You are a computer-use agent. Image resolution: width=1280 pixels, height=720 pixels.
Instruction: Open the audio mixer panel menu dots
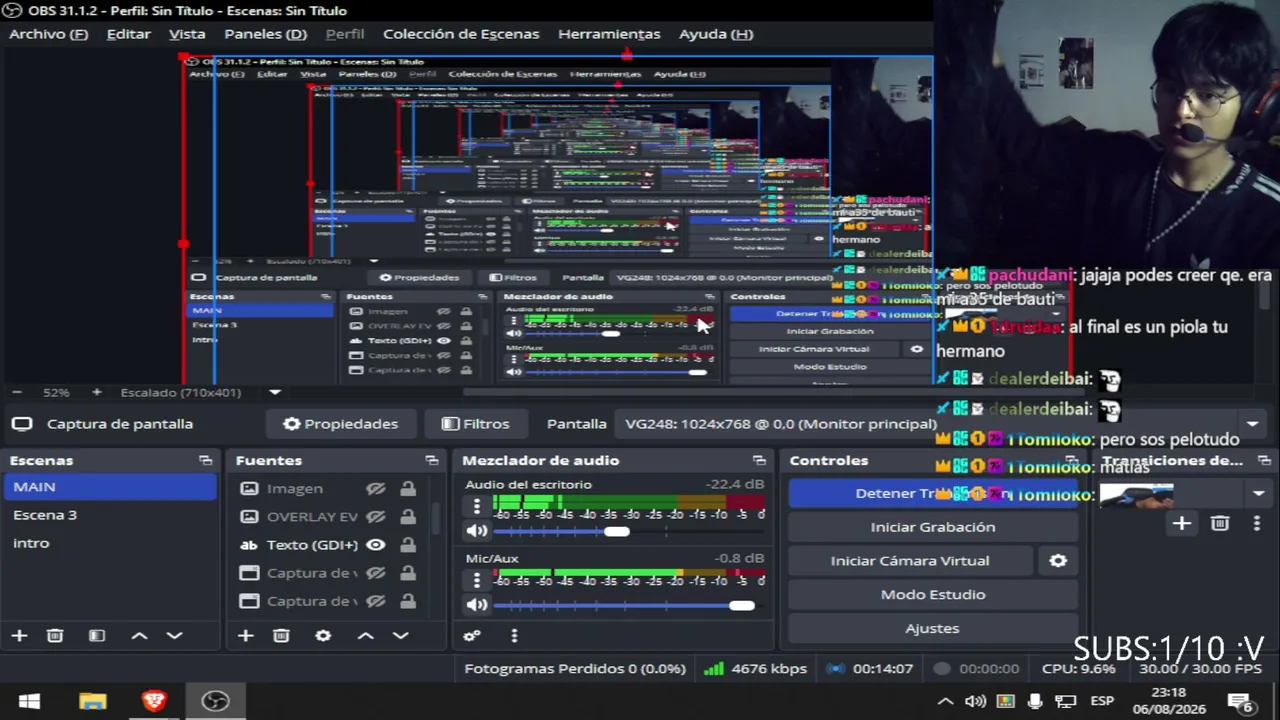click(x=514, y=635)
